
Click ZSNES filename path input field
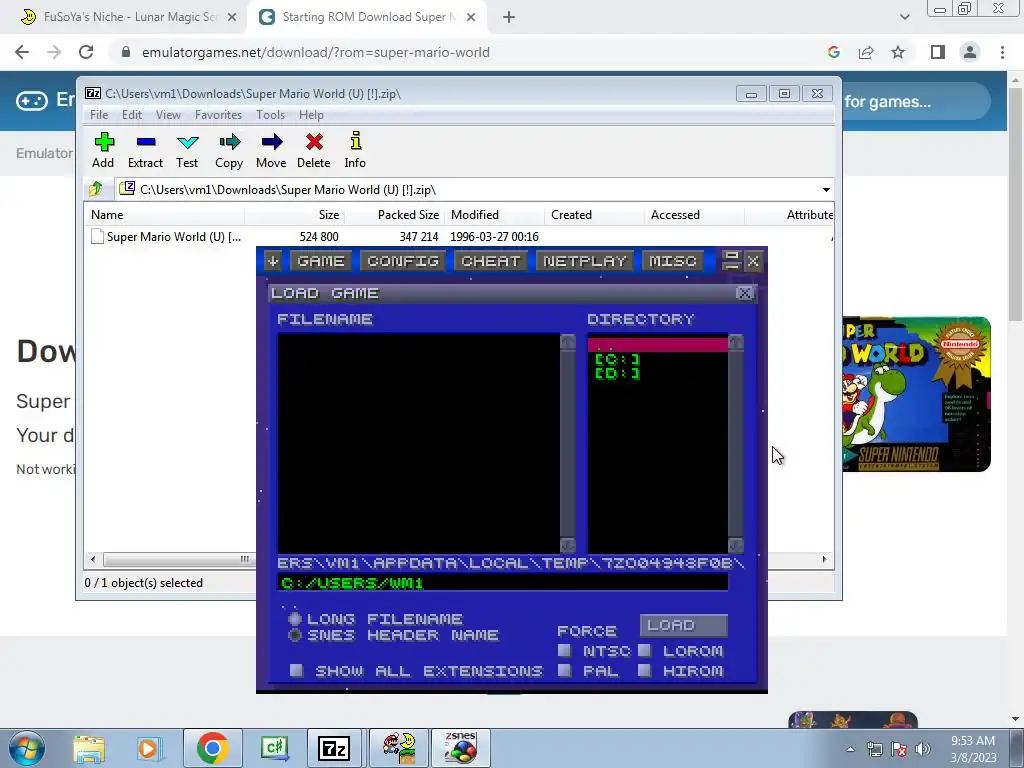(x=502, y=583)
